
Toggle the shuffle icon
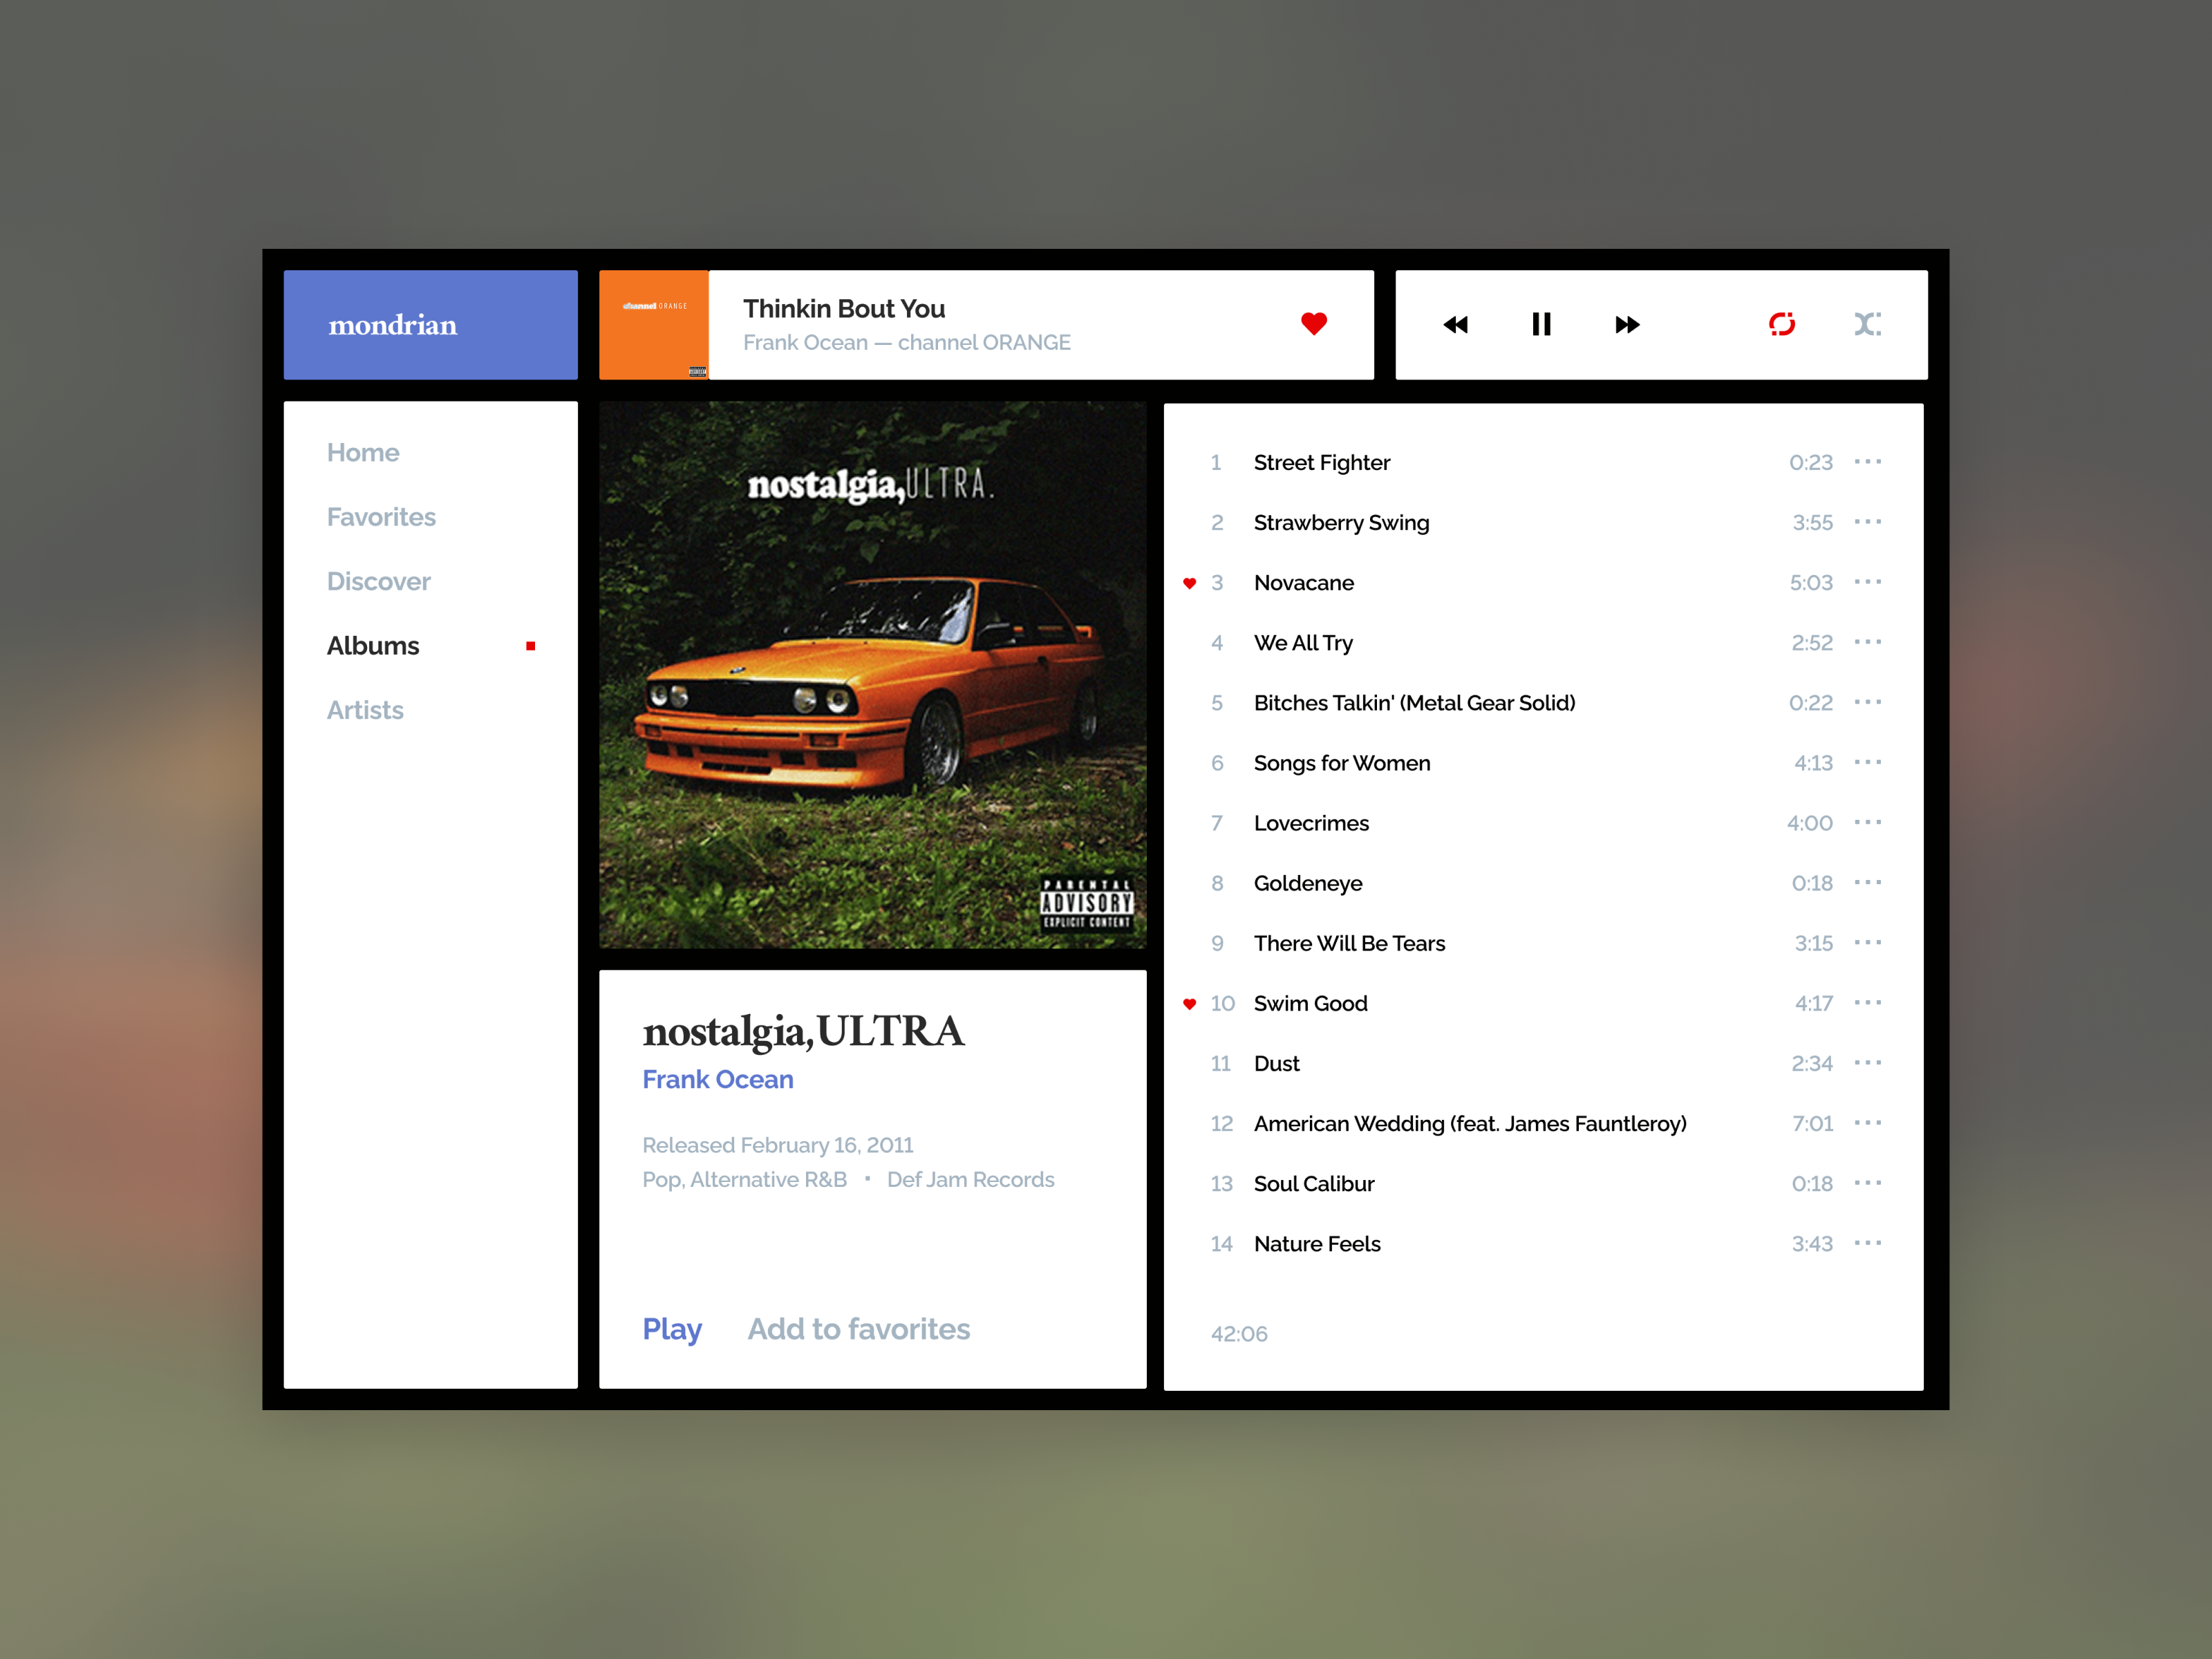click(1867, 324)
